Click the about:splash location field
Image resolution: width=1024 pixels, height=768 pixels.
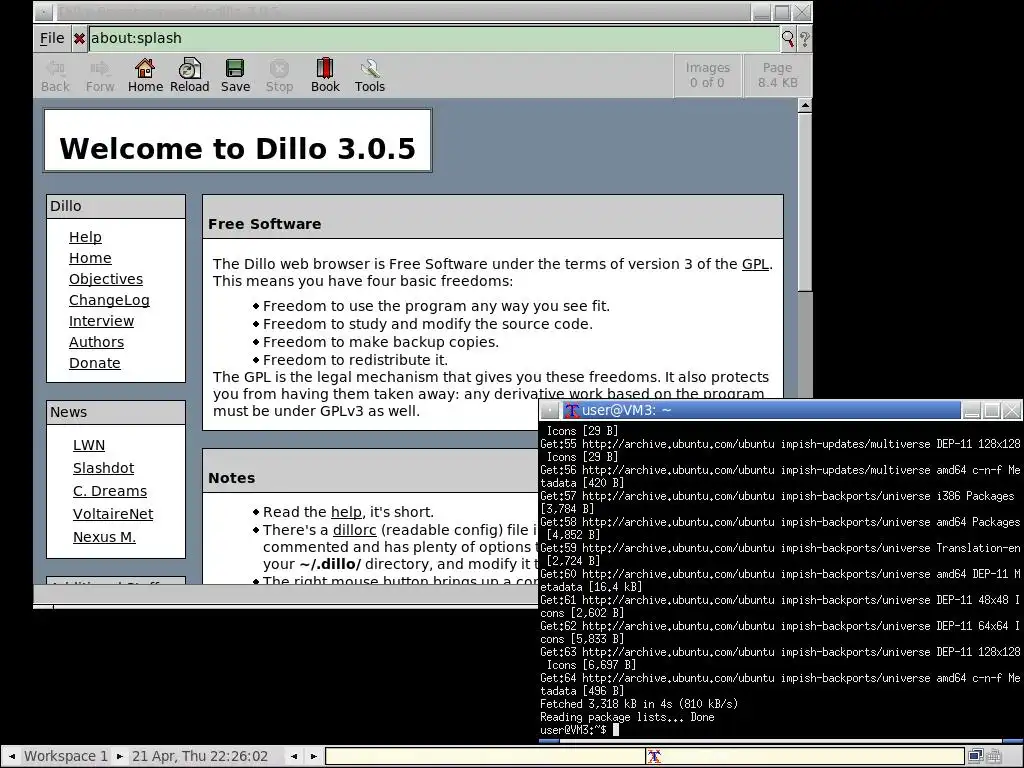click(434, 39)
